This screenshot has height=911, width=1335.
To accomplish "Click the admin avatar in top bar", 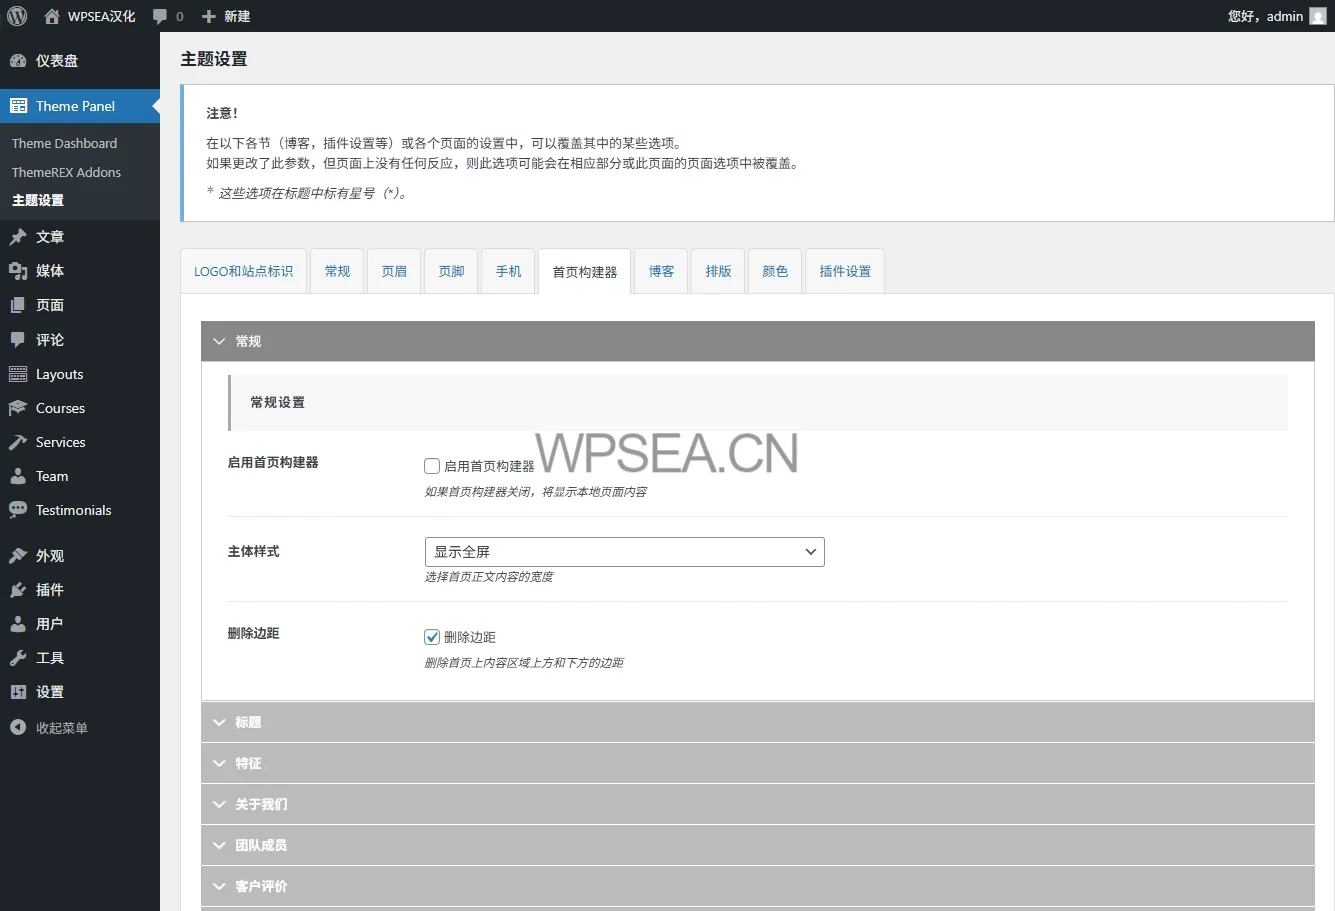I will click(1318, 16).
